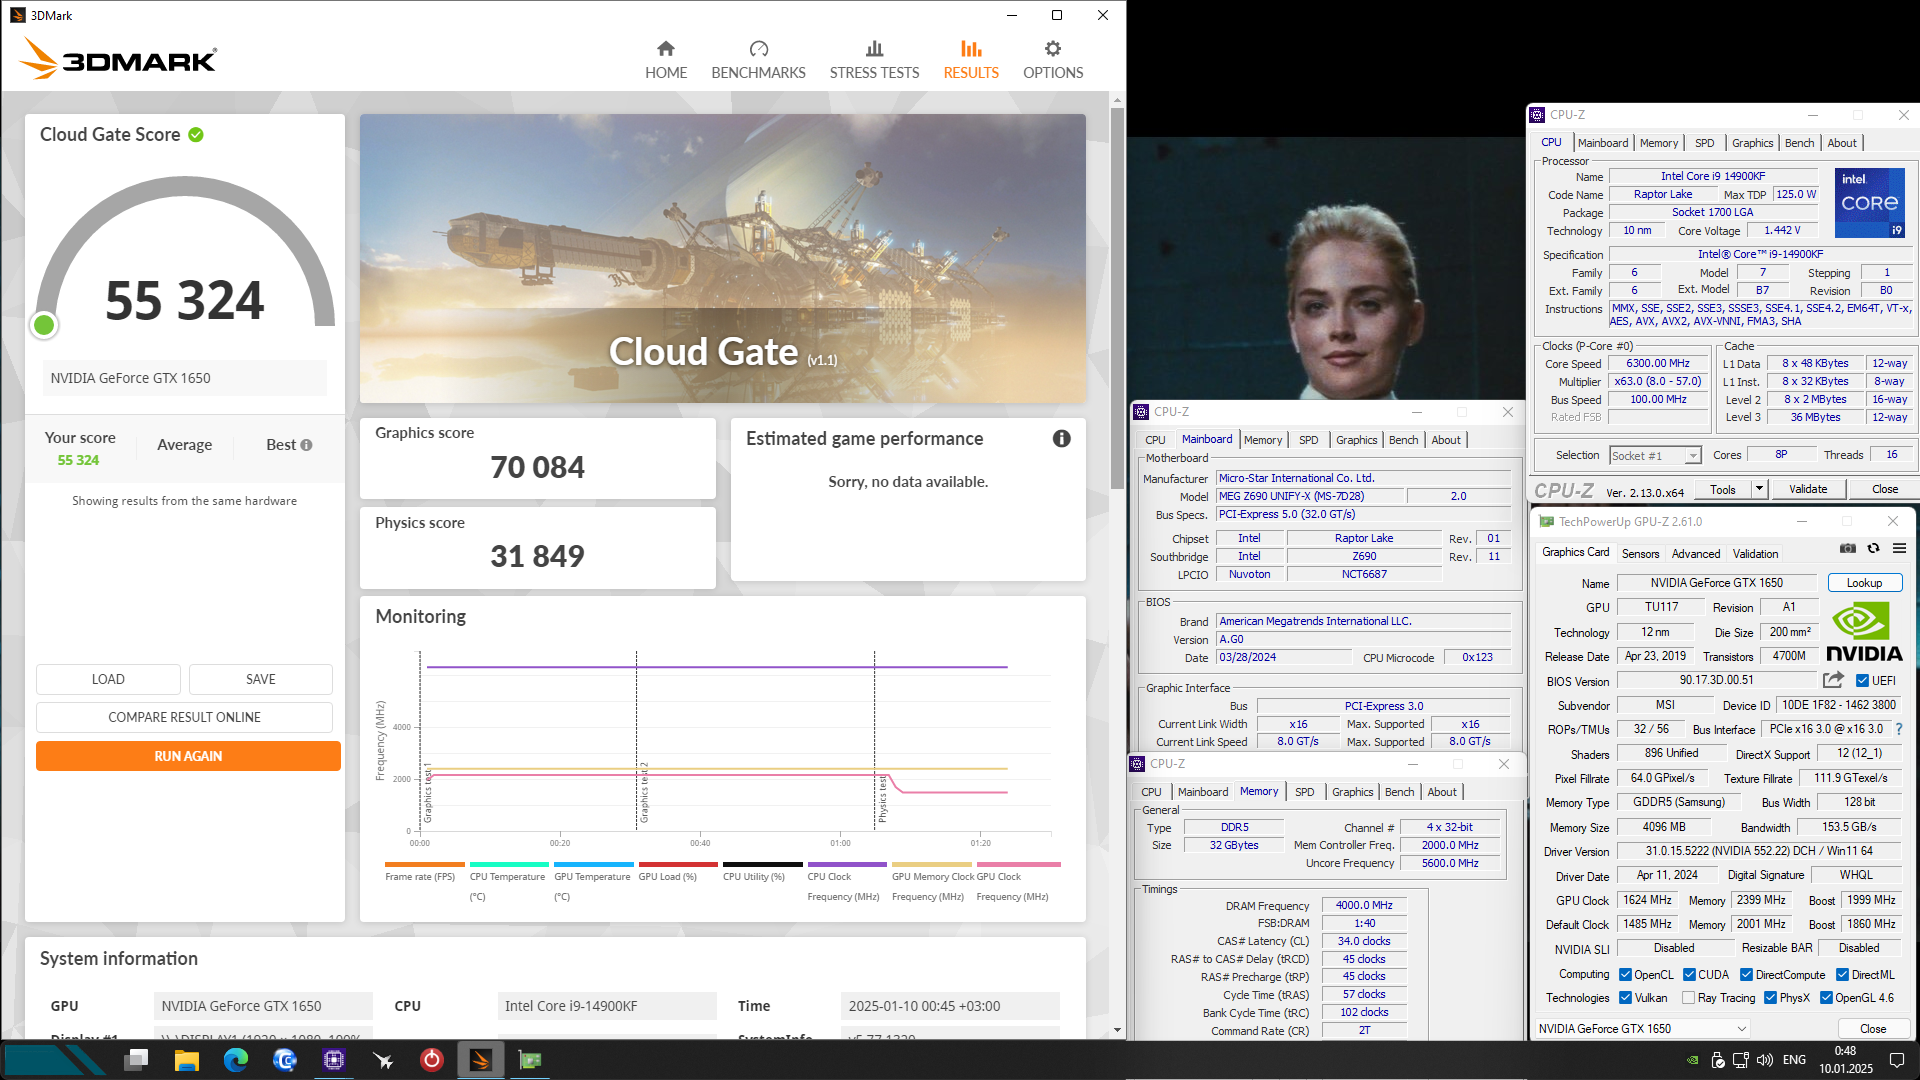Viewport: 1920px width, 1080px height.
Task: Toggle the UEFI checkbox in GPU-Z
Action: pyautogui.click(x=1862, y=681)
